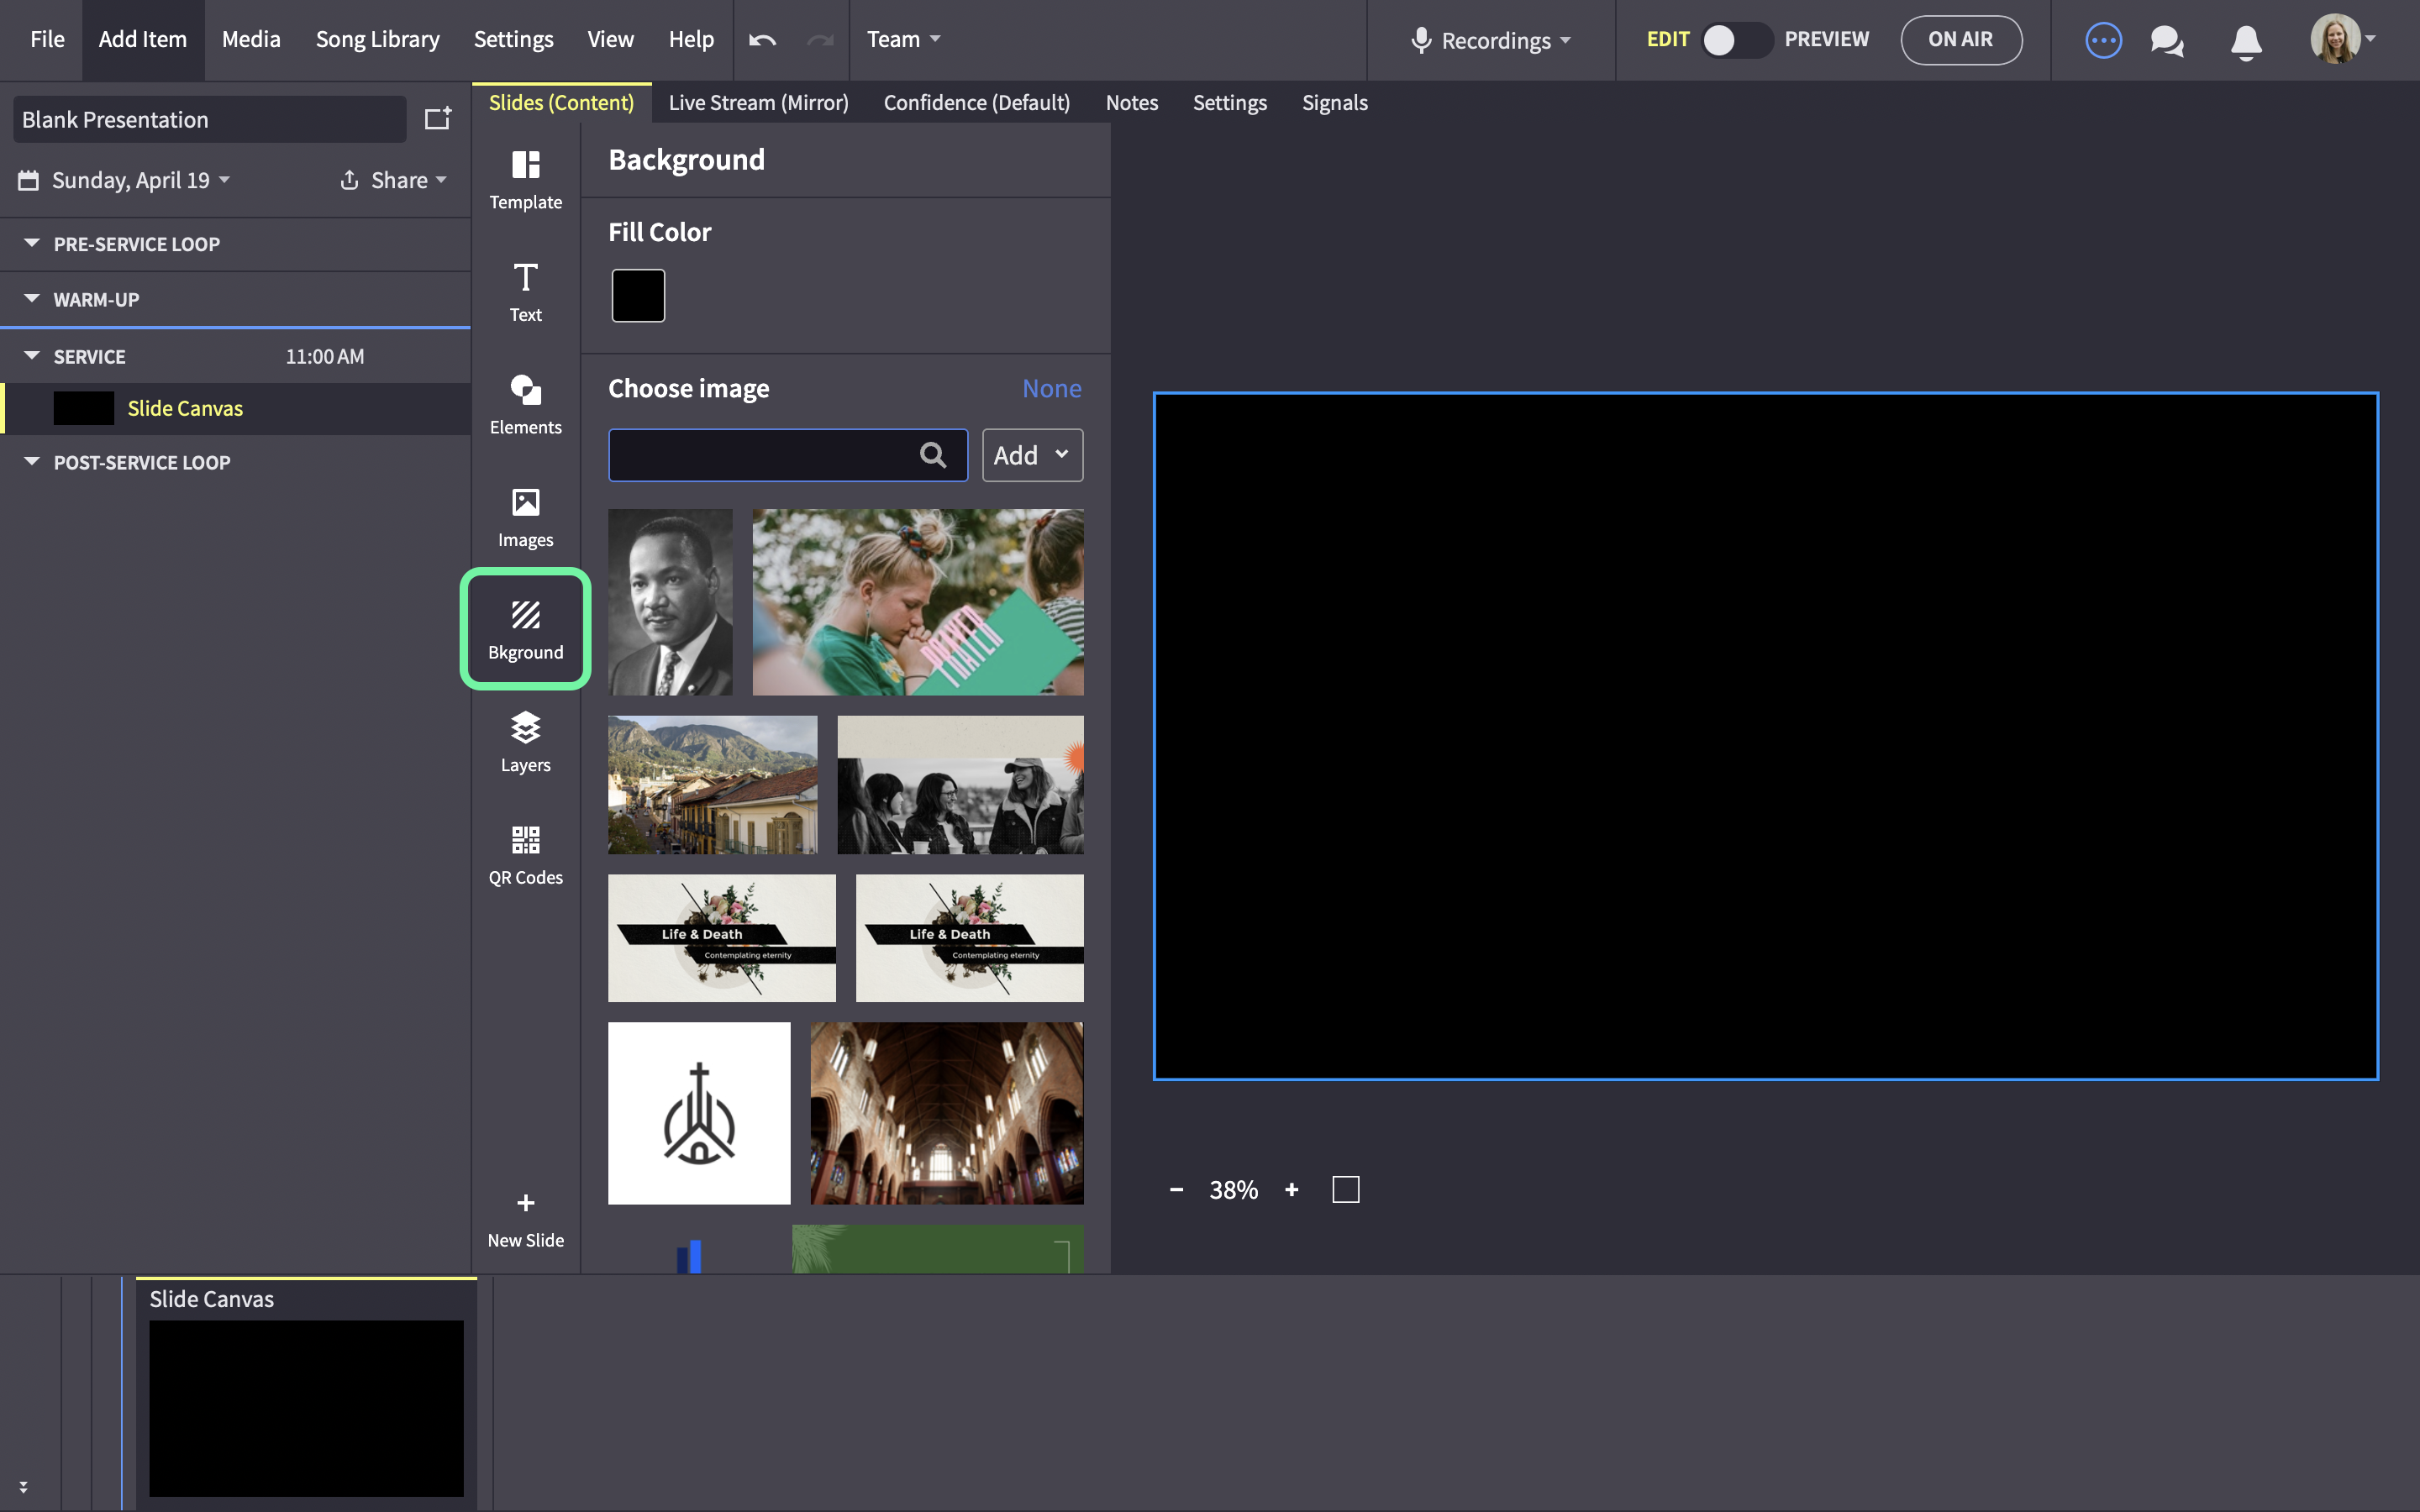Screen dimensions: 2420x1512
Task: Toggle the fit-to-screen square box
Action: coord(1346,1189)
